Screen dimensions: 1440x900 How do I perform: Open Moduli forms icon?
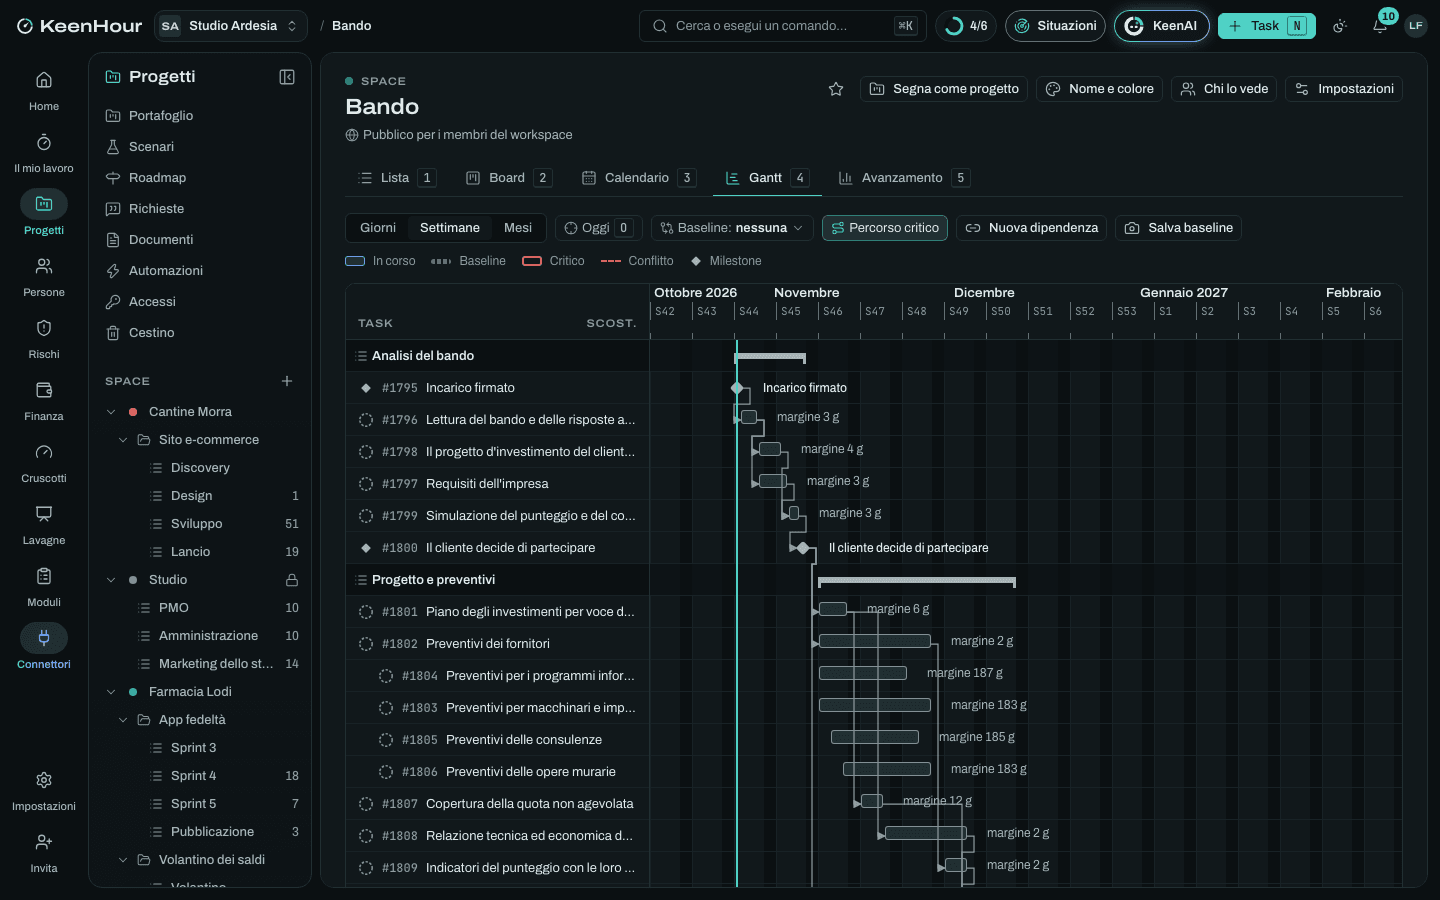click(x=44, y=586)
